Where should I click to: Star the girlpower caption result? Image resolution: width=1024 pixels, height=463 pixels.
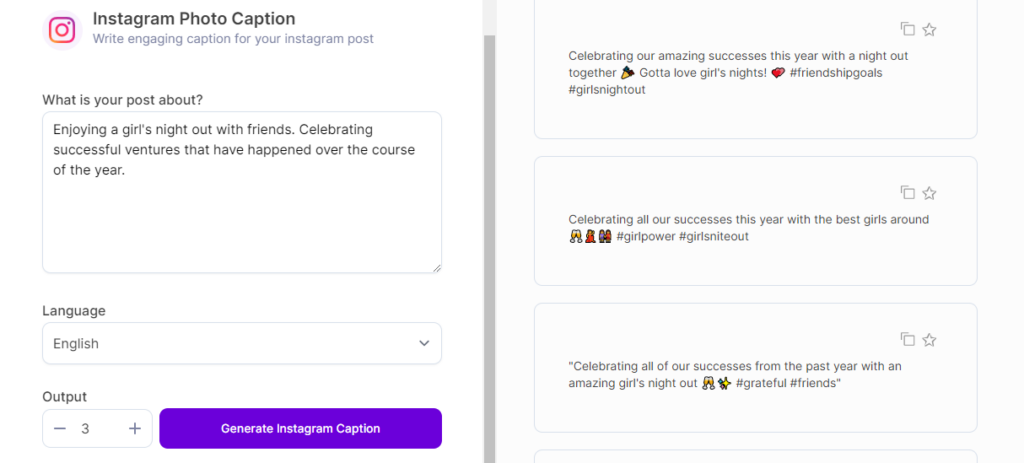tap(929, 192)
